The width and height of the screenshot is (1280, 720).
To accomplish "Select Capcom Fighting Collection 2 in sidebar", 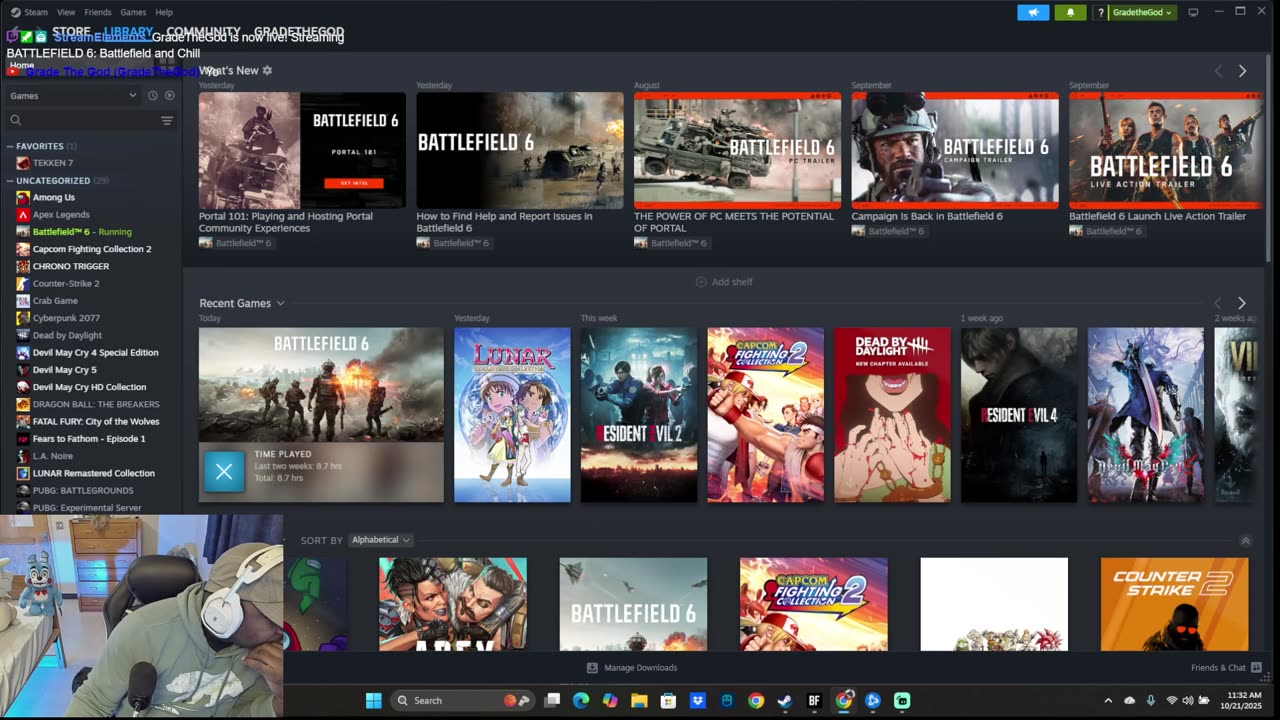I will tap(92, 249).
